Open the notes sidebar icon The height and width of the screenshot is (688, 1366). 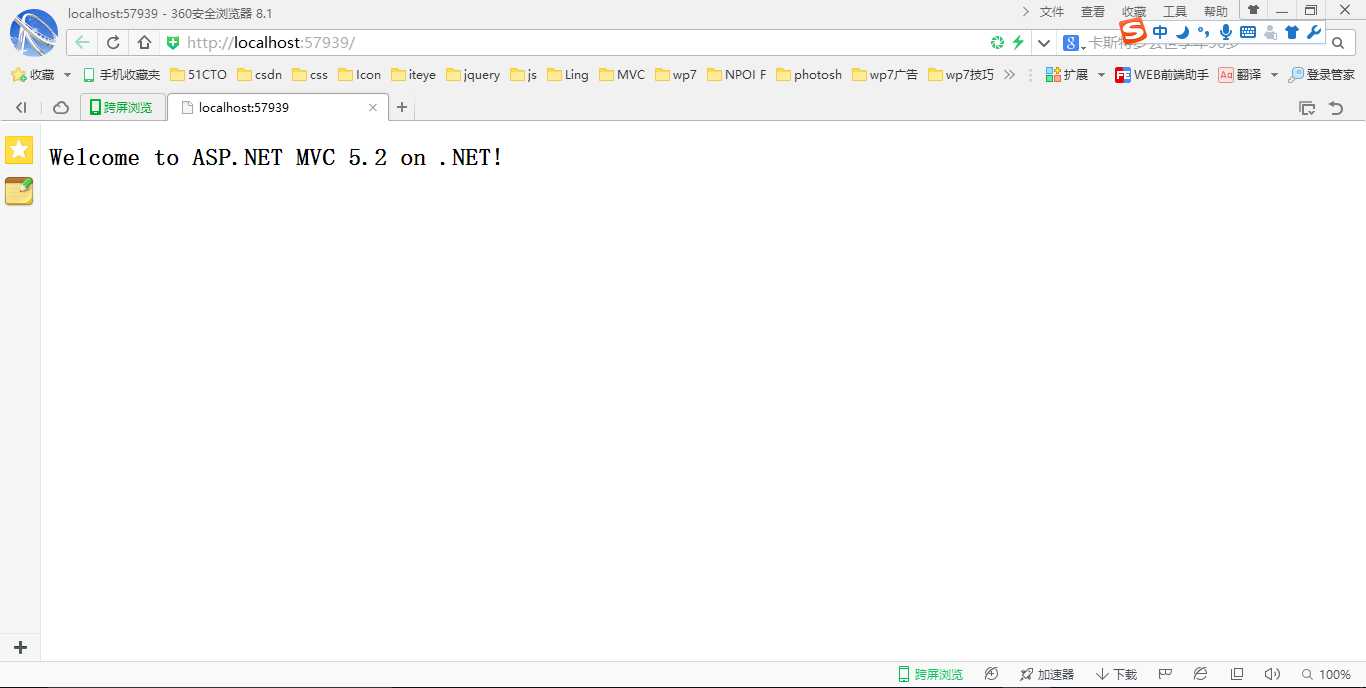19,191
